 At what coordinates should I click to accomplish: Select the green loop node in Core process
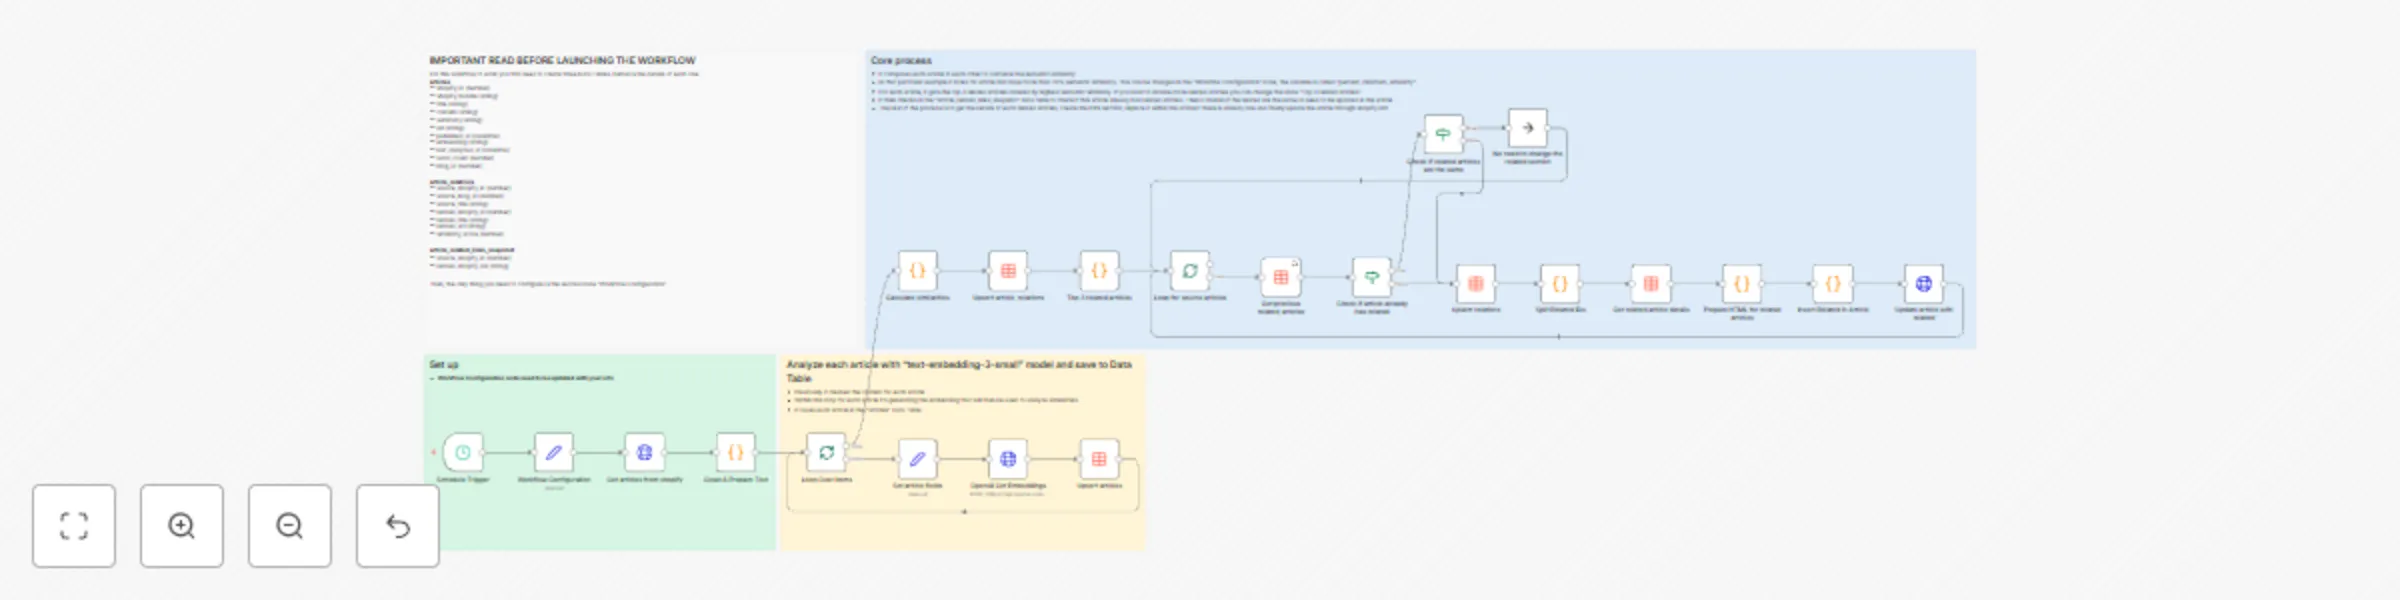point(1190,271)
